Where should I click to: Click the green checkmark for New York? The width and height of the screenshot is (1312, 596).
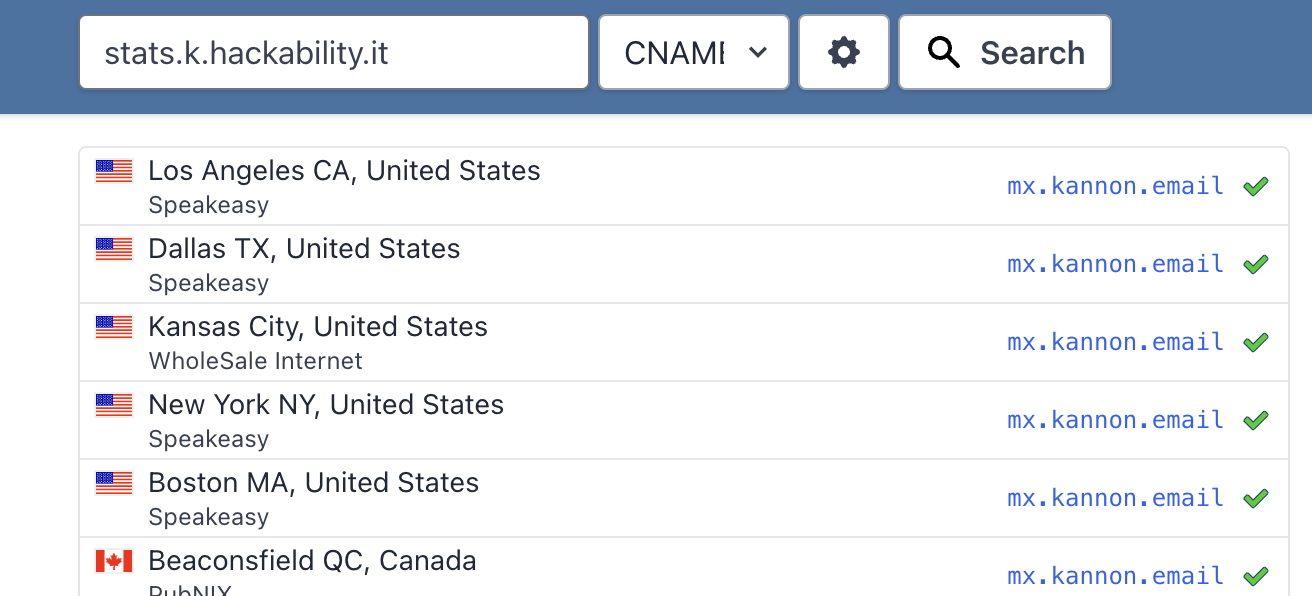click(1255, 420)
